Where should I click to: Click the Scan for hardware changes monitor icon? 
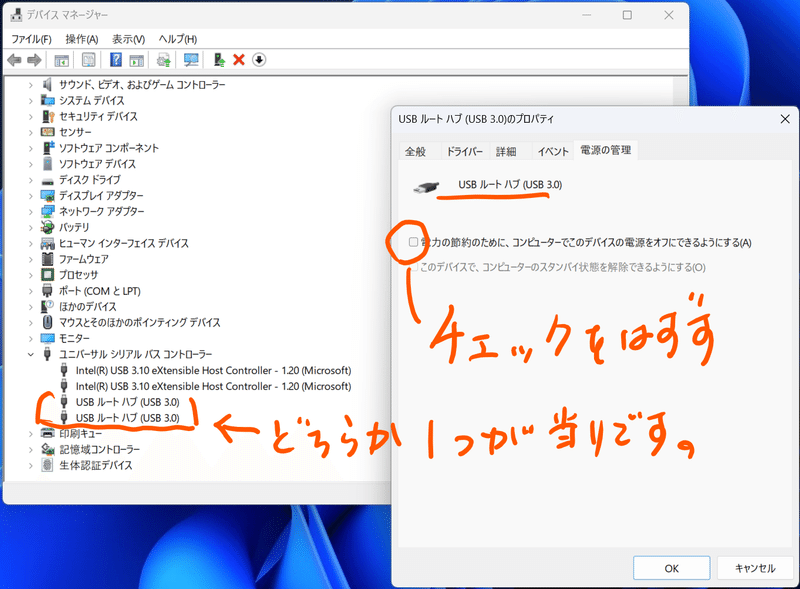[191, 60]
